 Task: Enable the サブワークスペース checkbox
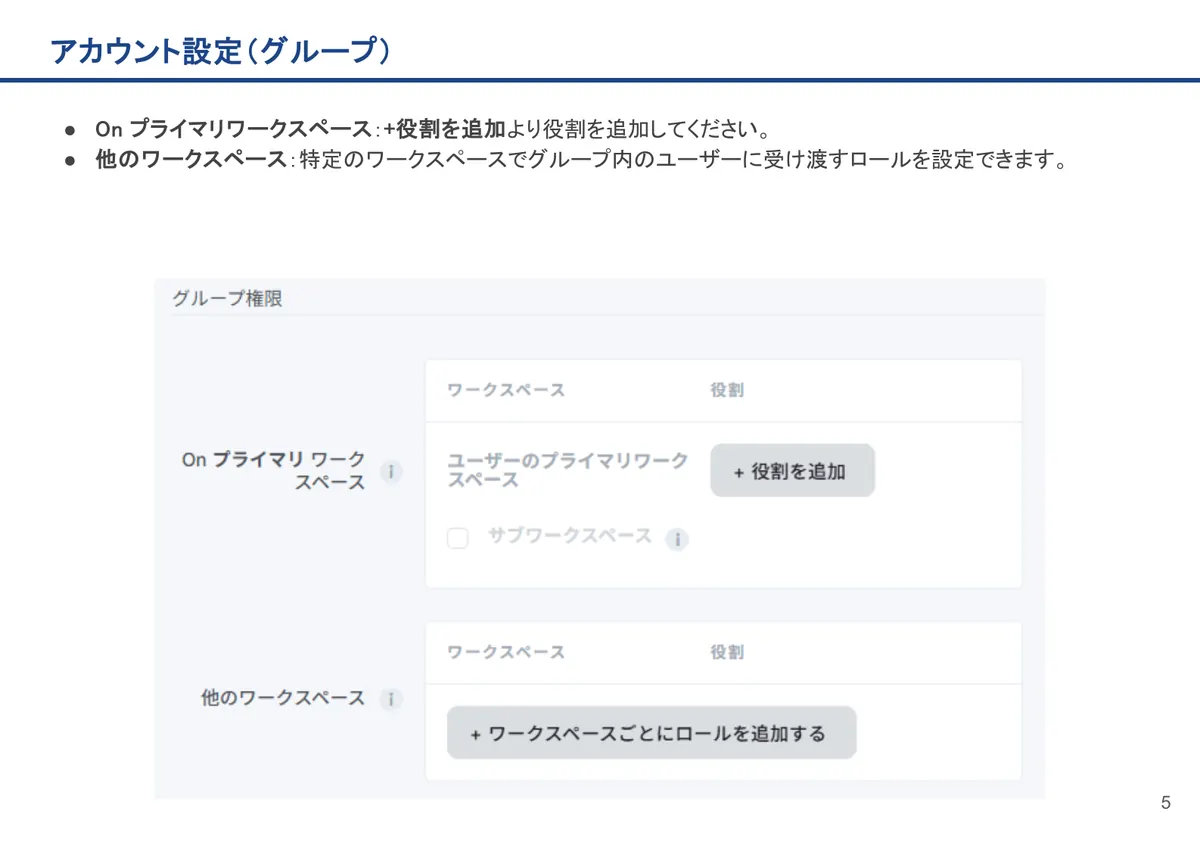tap(457, 539)
